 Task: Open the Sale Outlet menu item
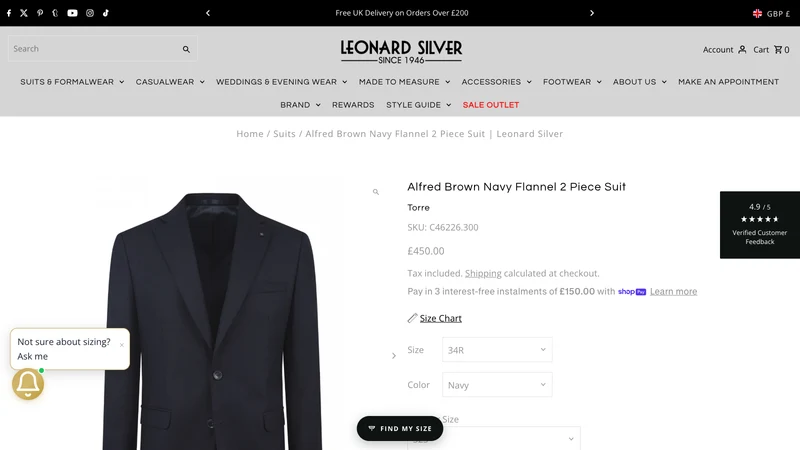[x=491, y=105]
